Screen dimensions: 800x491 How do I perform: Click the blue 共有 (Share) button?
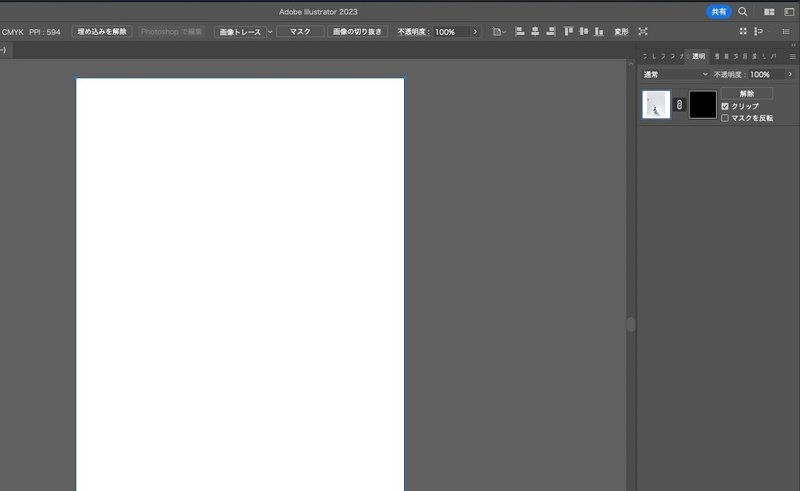(718, 12)
